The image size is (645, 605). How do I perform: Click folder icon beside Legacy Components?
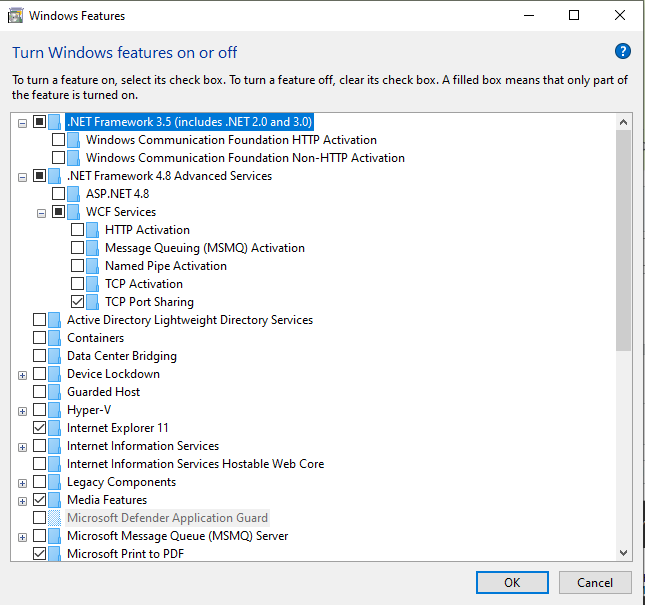(x=54, y=482)
